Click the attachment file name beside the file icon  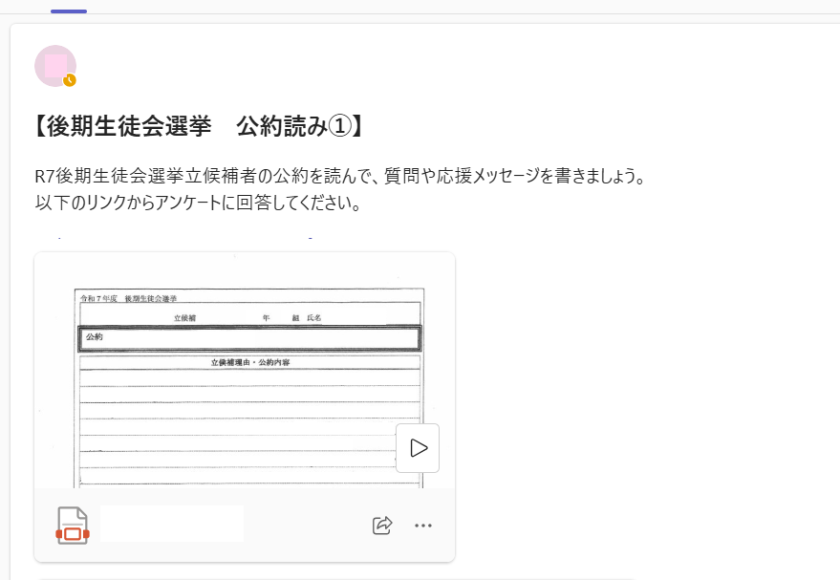click(171, 524)
